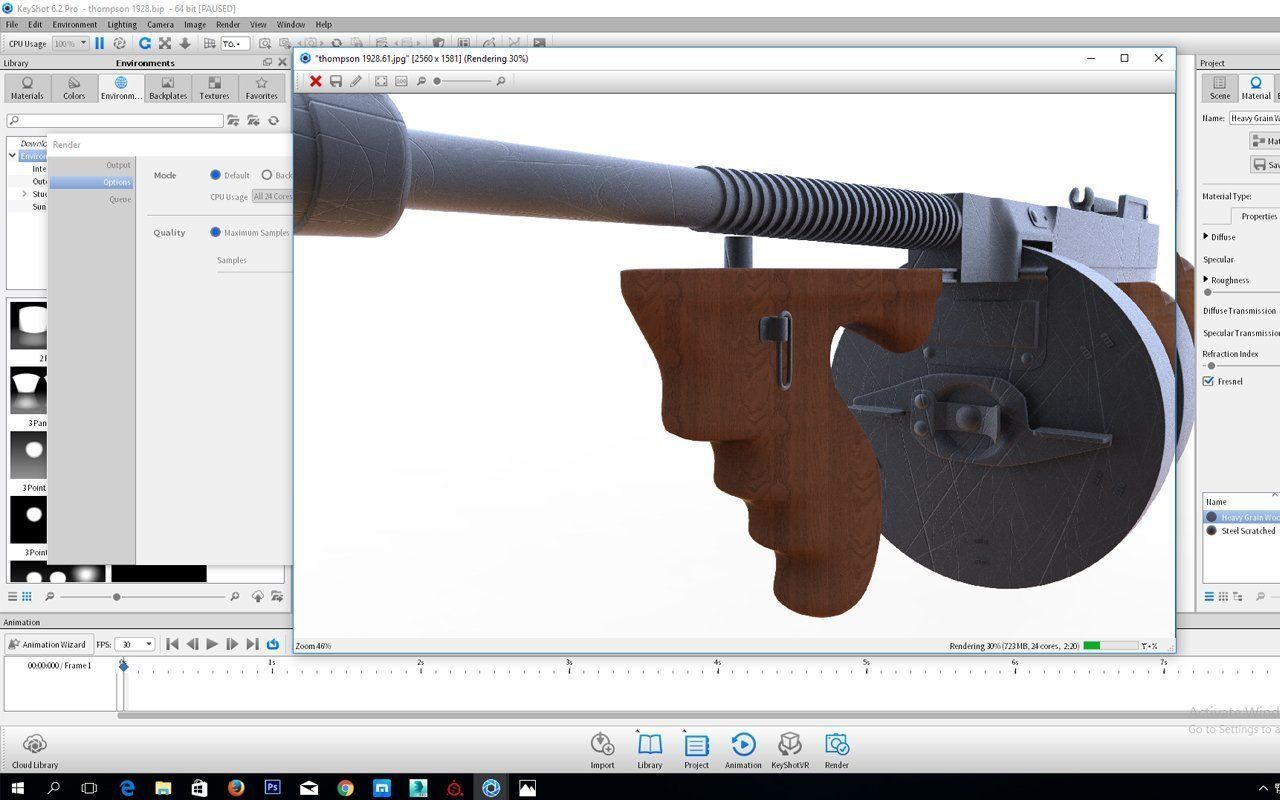Click timeline playhead at frame 1
The width and height of the screenshot is (1280, 800).
[124, 665]
